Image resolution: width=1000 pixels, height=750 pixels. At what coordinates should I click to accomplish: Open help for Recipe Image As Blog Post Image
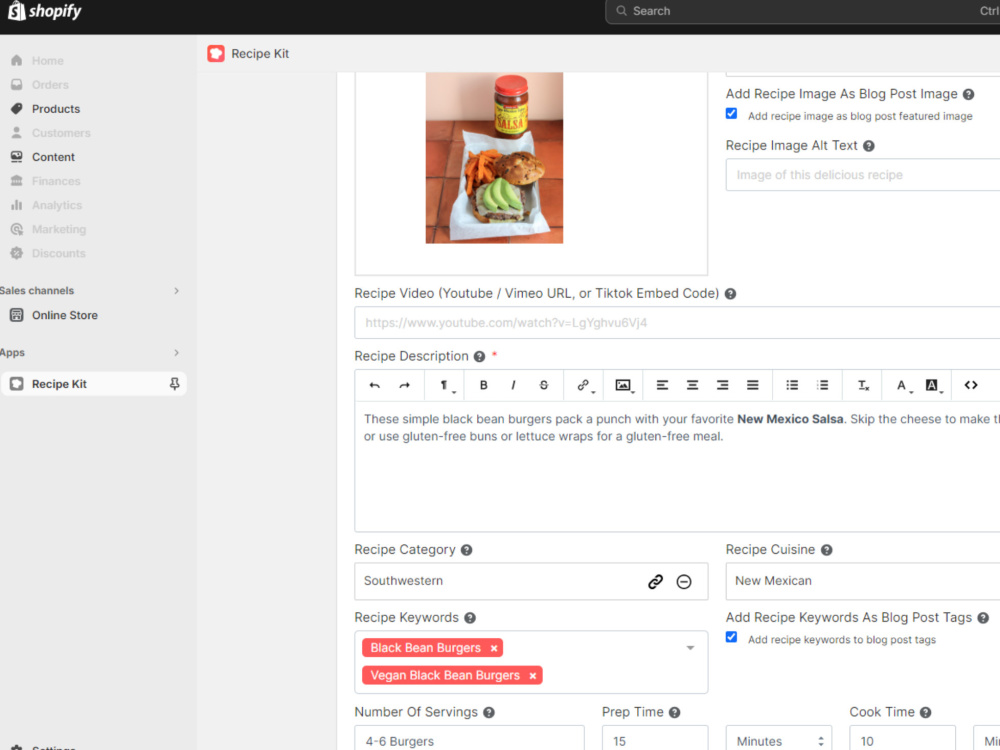tap(968, 94)
